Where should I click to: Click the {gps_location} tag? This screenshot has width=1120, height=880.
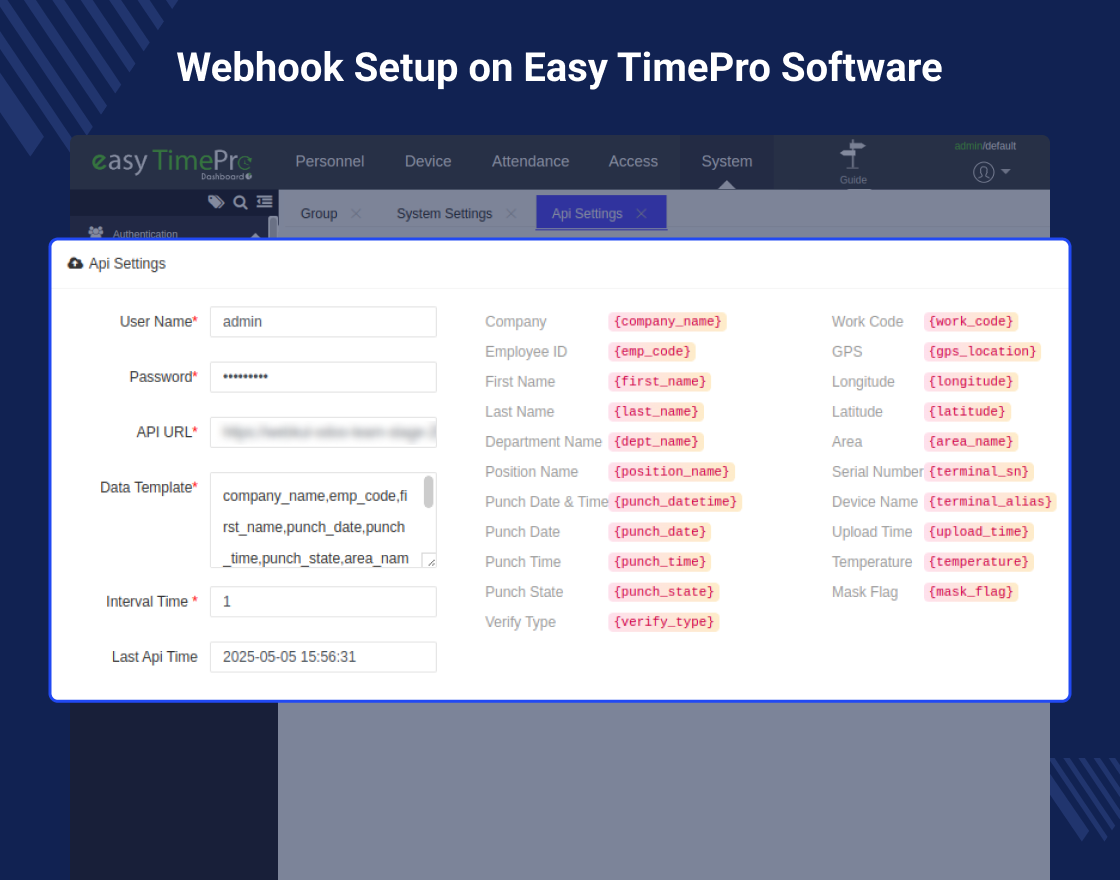click(x=982, y=351)
